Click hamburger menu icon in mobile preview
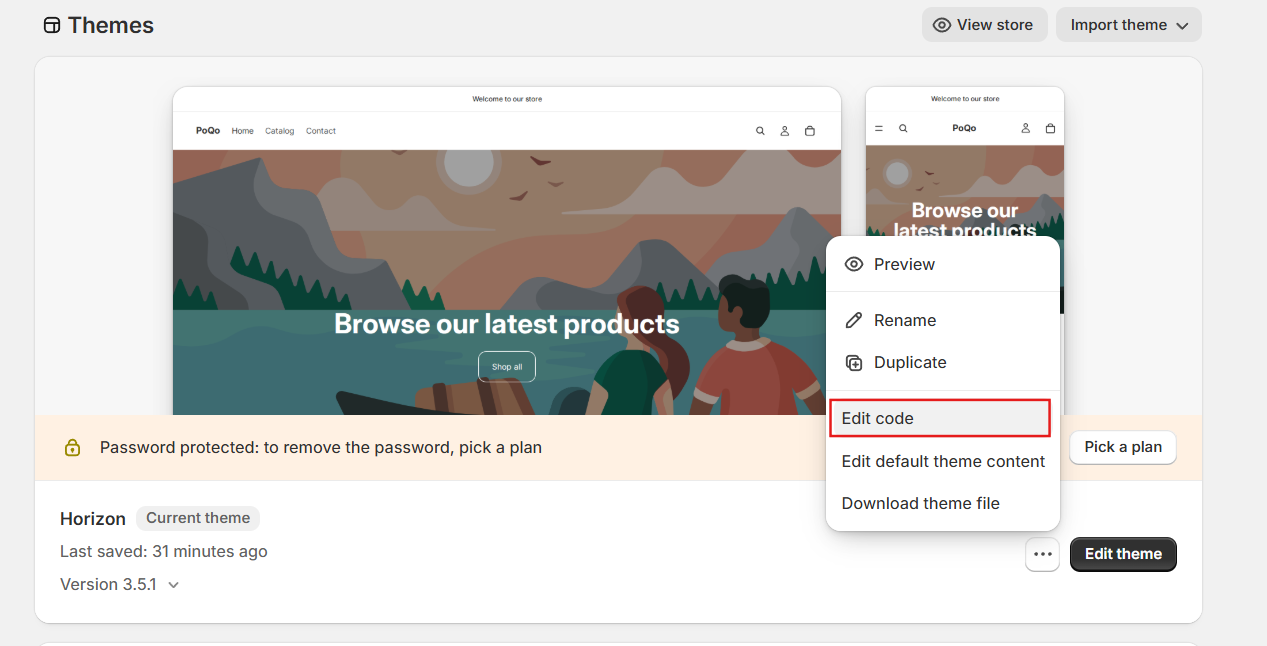The image size is (1267, 646). [879, 128]
